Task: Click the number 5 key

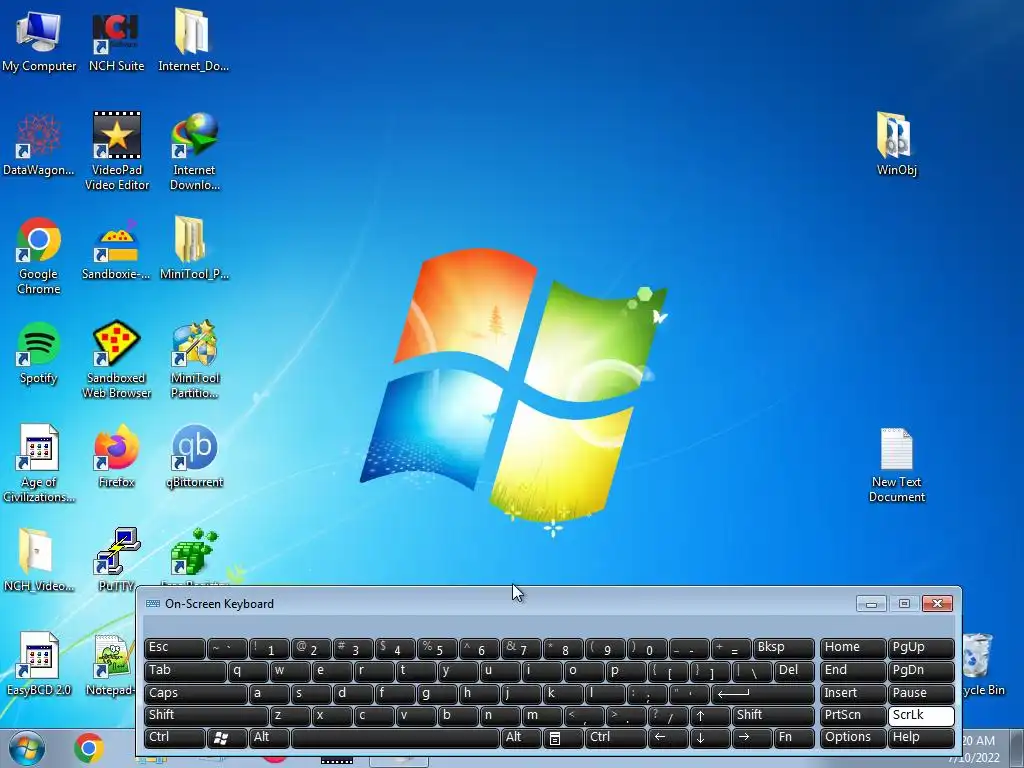Action: (x=437, y=648)
